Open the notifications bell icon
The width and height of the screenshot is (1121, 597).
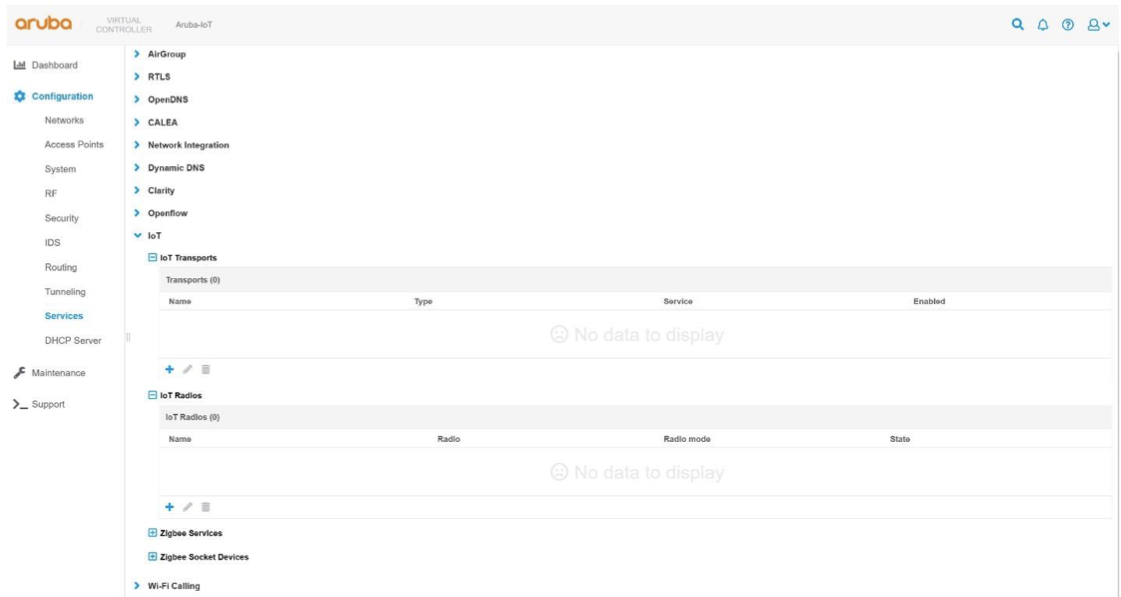coord(1041,25)
